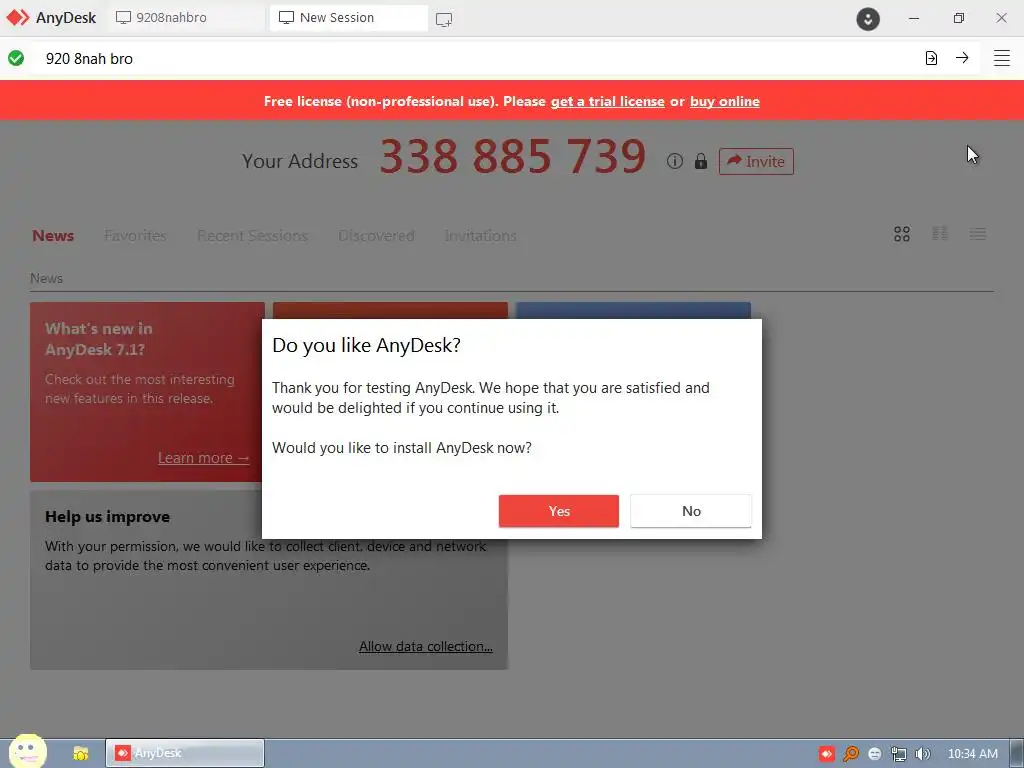Click 'Allow data collection...' link

[426, 646]
